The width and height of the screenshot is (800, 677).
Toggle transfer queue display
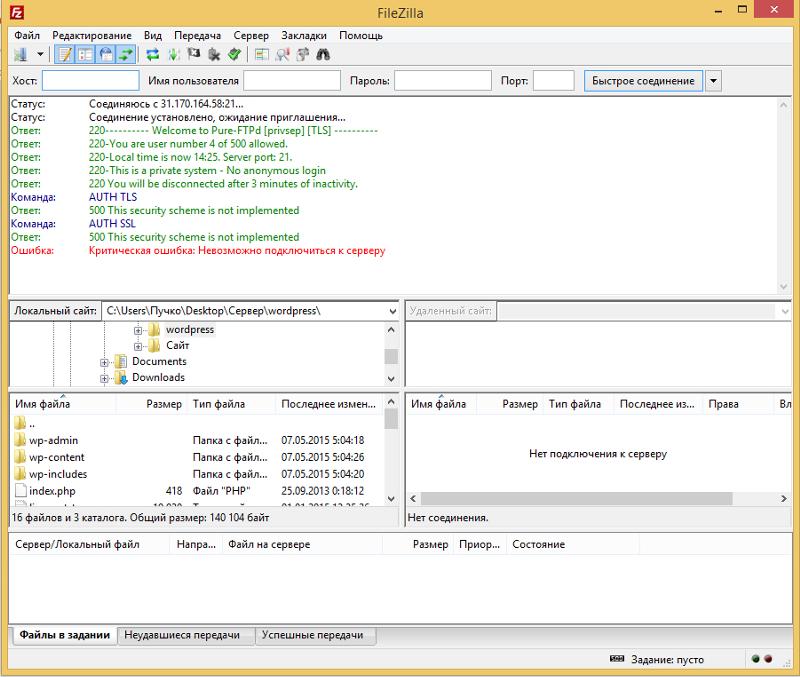click(126, 54)
